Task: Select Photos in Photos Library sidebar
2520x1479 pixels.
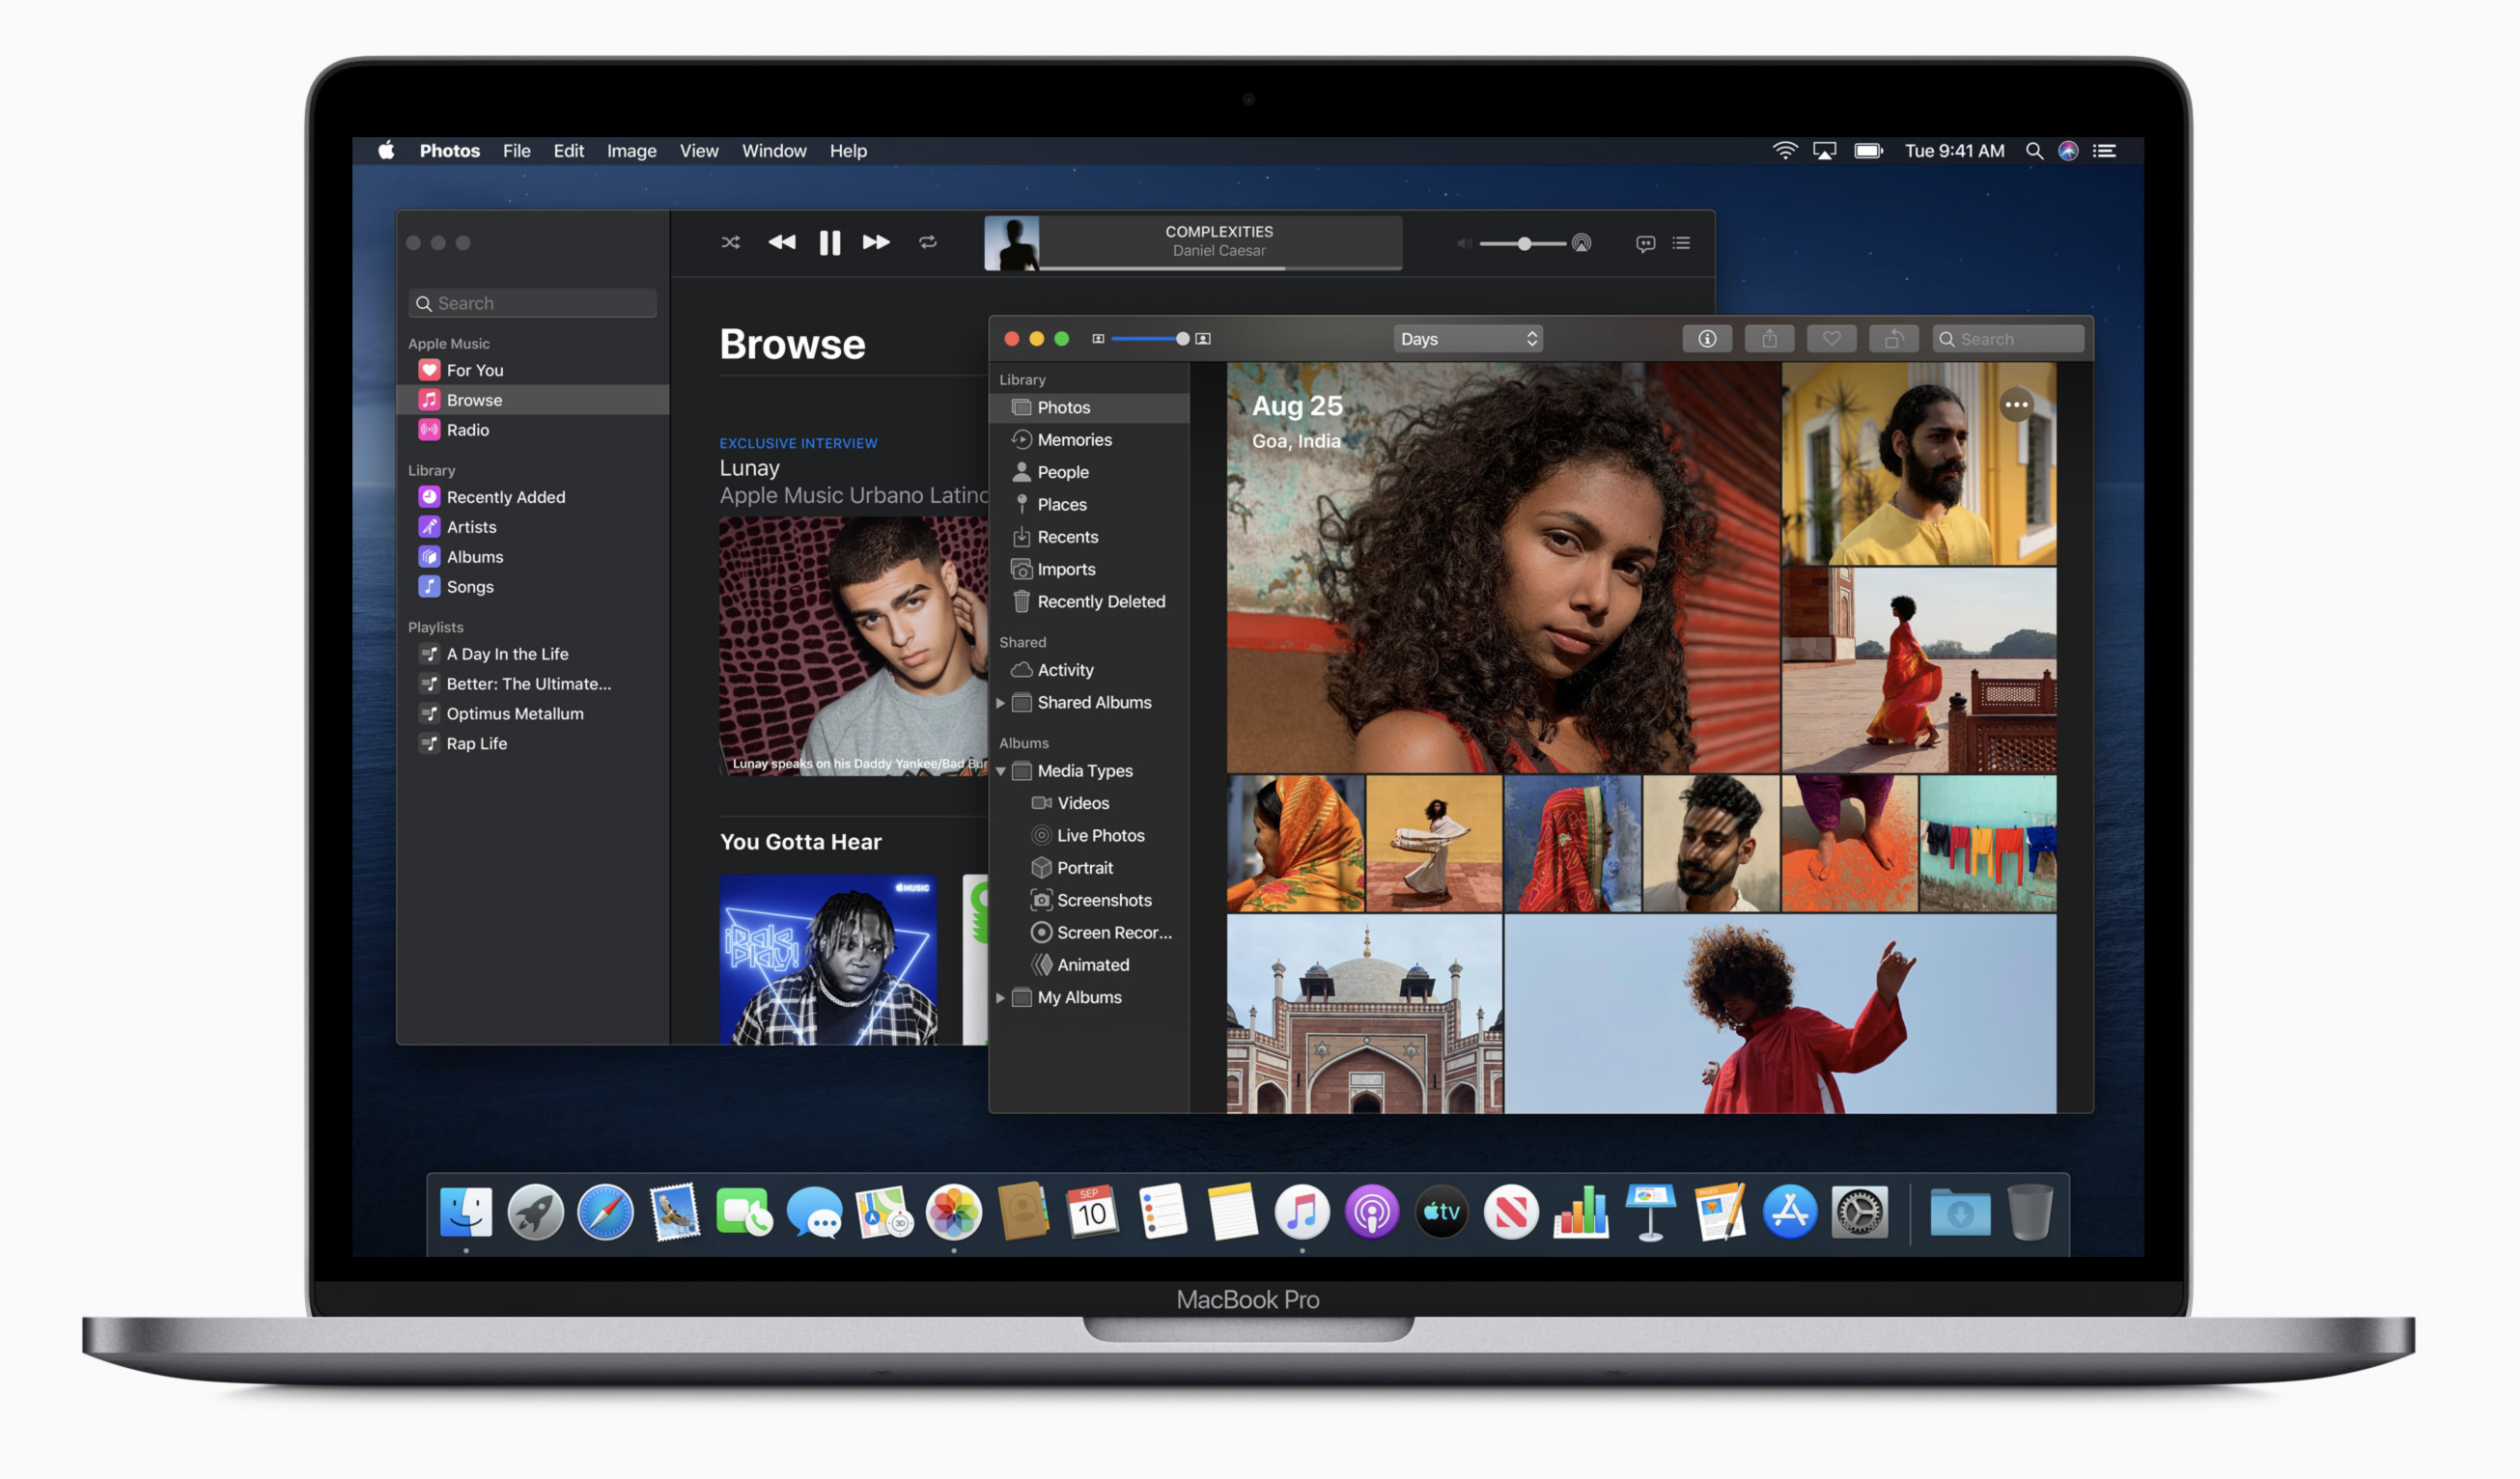Action: point(1089,408)
